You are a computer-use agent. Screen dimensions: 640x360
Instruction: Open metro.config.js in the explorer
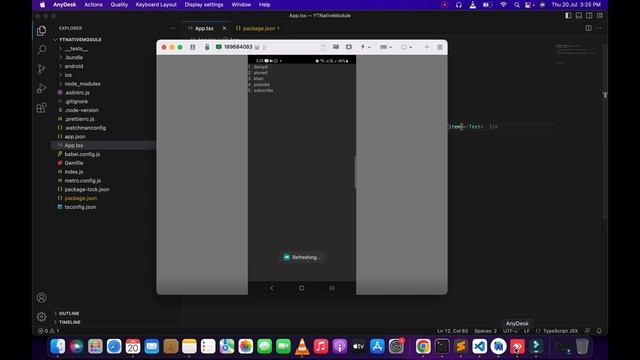coord(83,180)
